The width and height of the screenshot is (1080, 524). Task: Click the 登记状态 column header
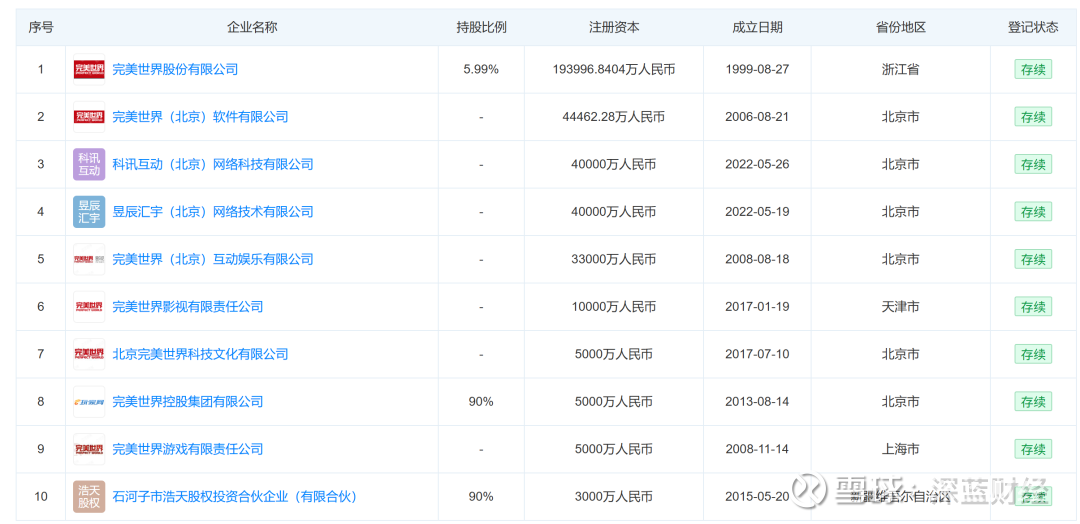[1032, 28]
